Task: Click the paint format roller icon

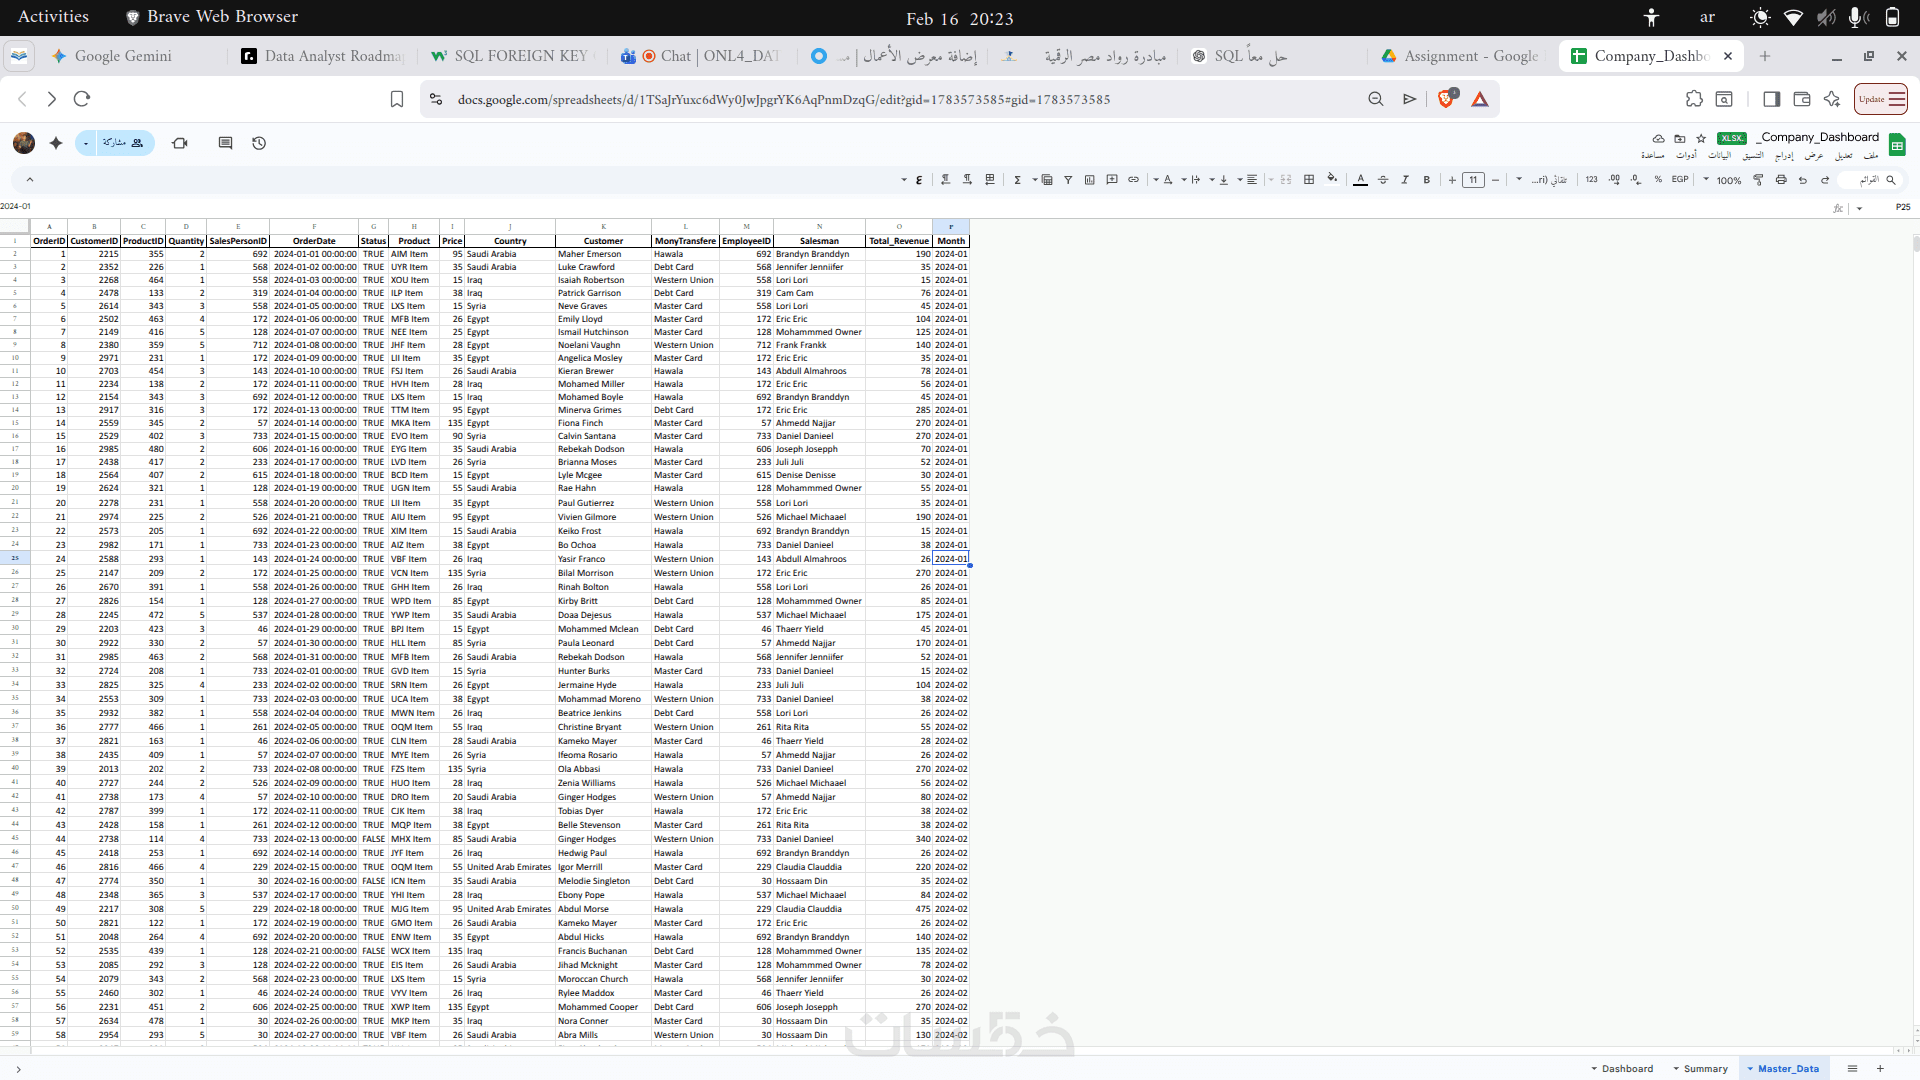Action: pyautogui.click(x=1758, y=180)
